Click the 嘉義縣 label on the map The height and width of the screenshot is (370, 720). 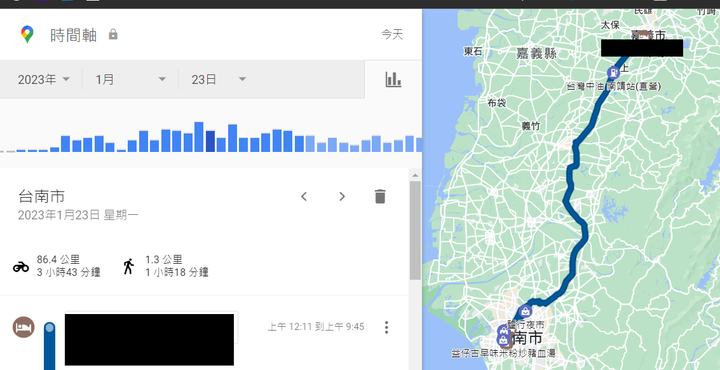(536, 54)
